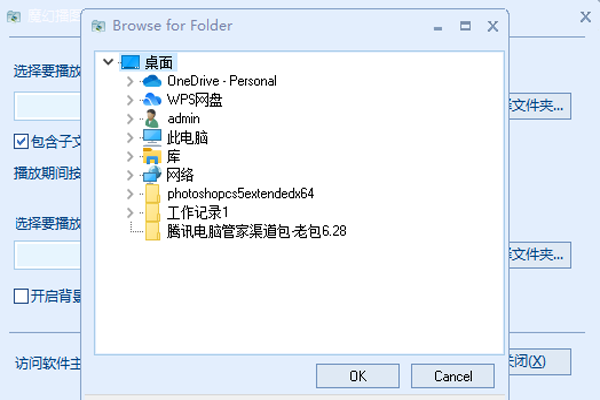
Task: Expand the OneDrive - Personal node
Action: click(130, 81)
